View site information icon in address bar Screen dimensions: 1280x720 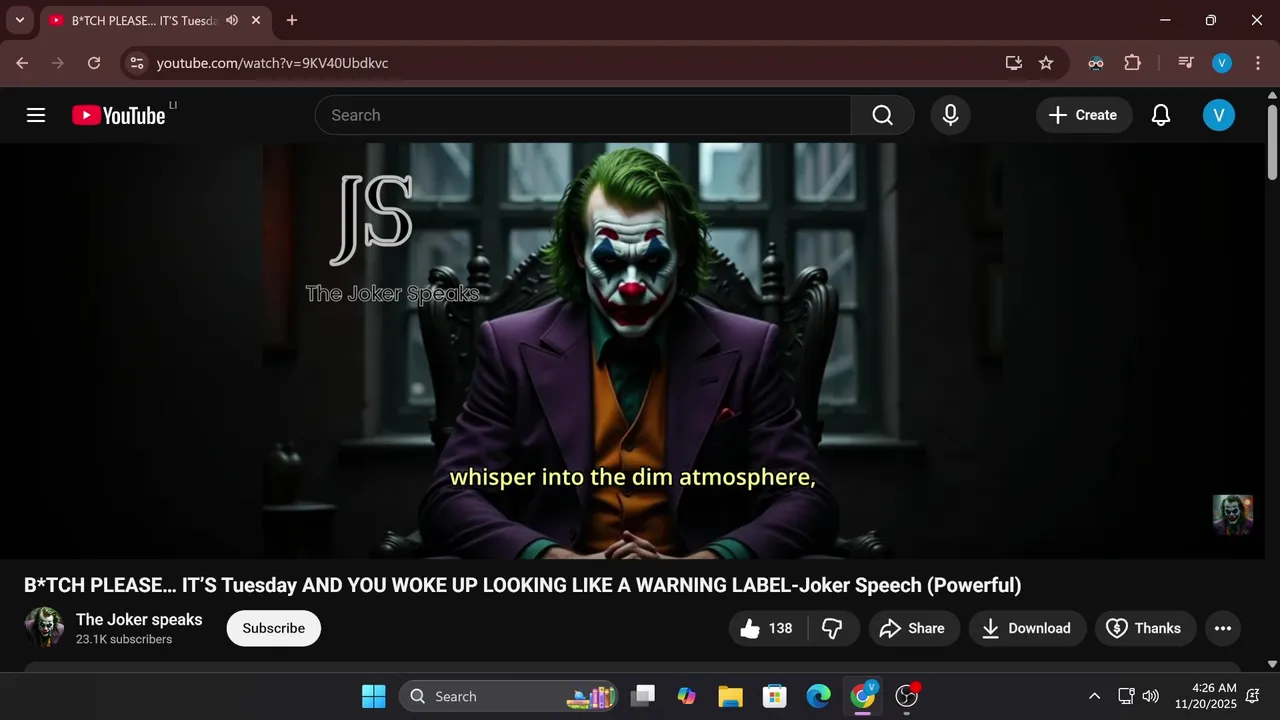coord(137,63)
